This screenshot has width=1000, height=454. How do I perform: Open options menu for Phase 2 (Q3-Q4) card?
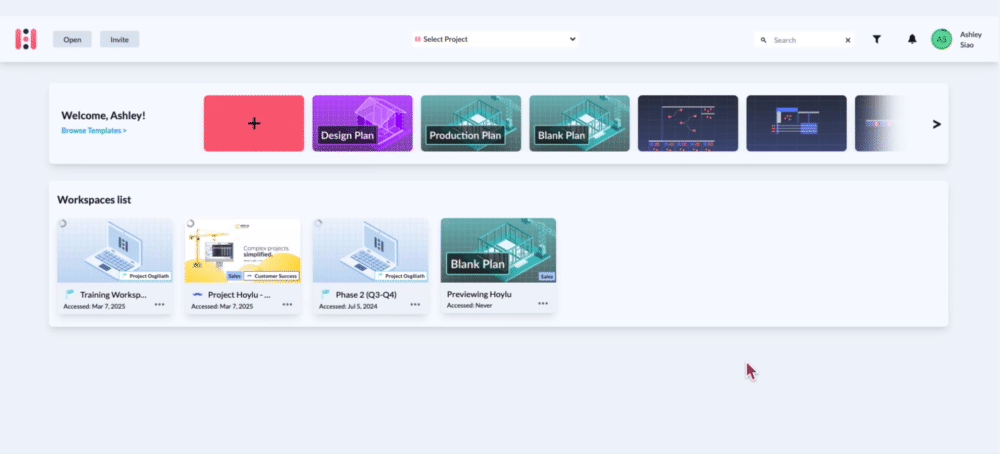[x=415, y=304]
